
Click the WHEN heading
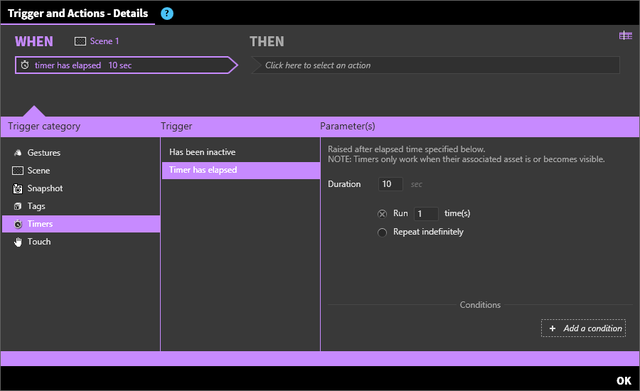[x=34, y=42]
